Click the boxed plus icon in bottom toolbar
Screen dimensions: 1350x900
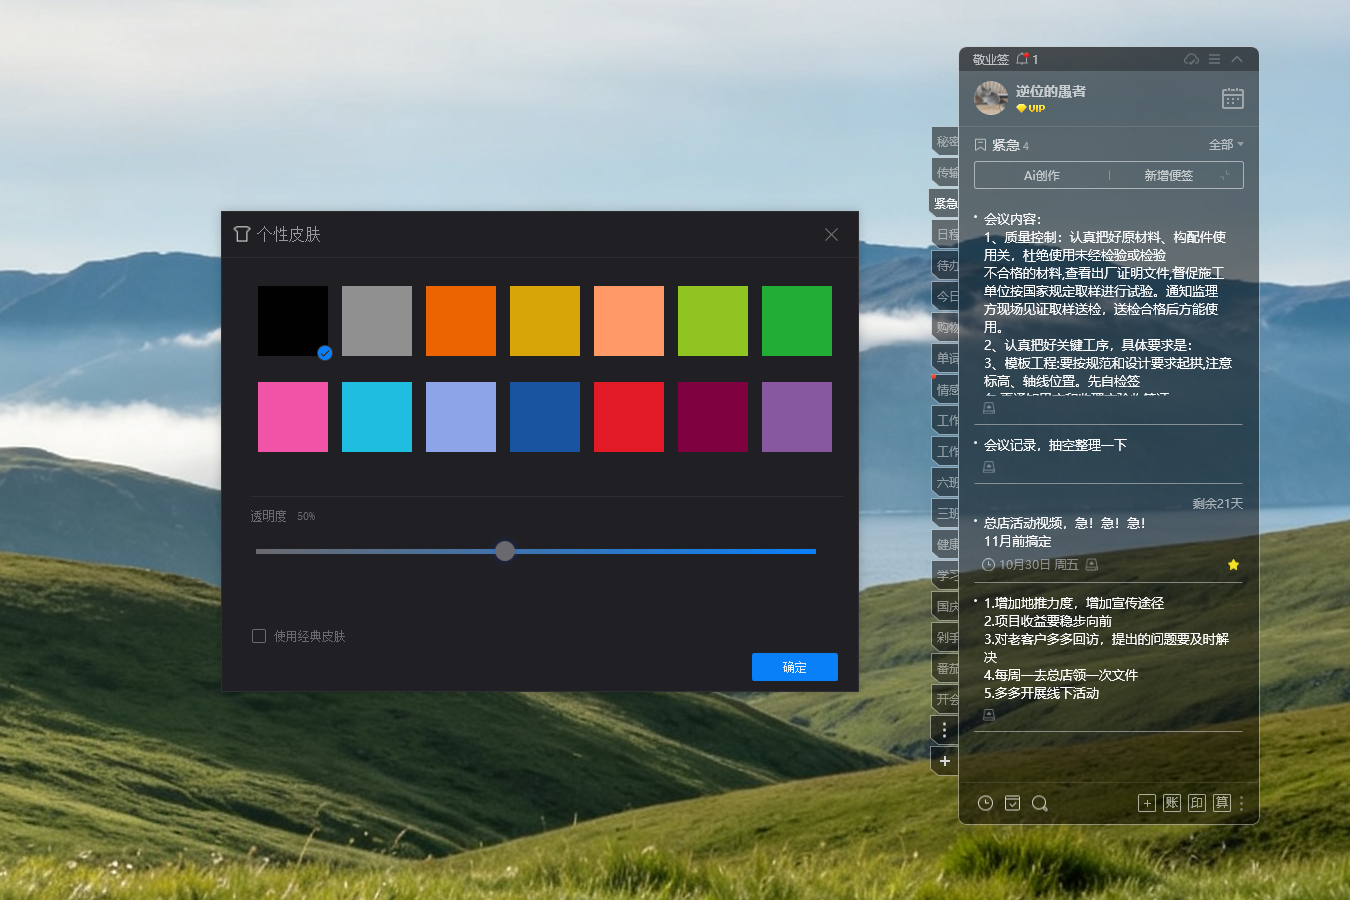point(1147,803)
